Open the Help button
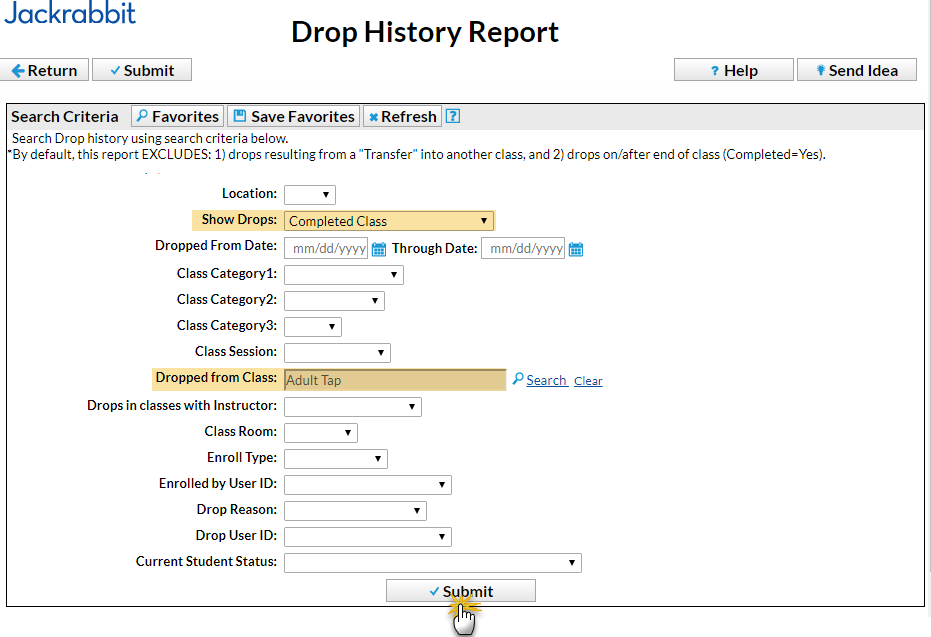This screenshot has width=931, height=637. pyautogui.click(x=734, y=70)
